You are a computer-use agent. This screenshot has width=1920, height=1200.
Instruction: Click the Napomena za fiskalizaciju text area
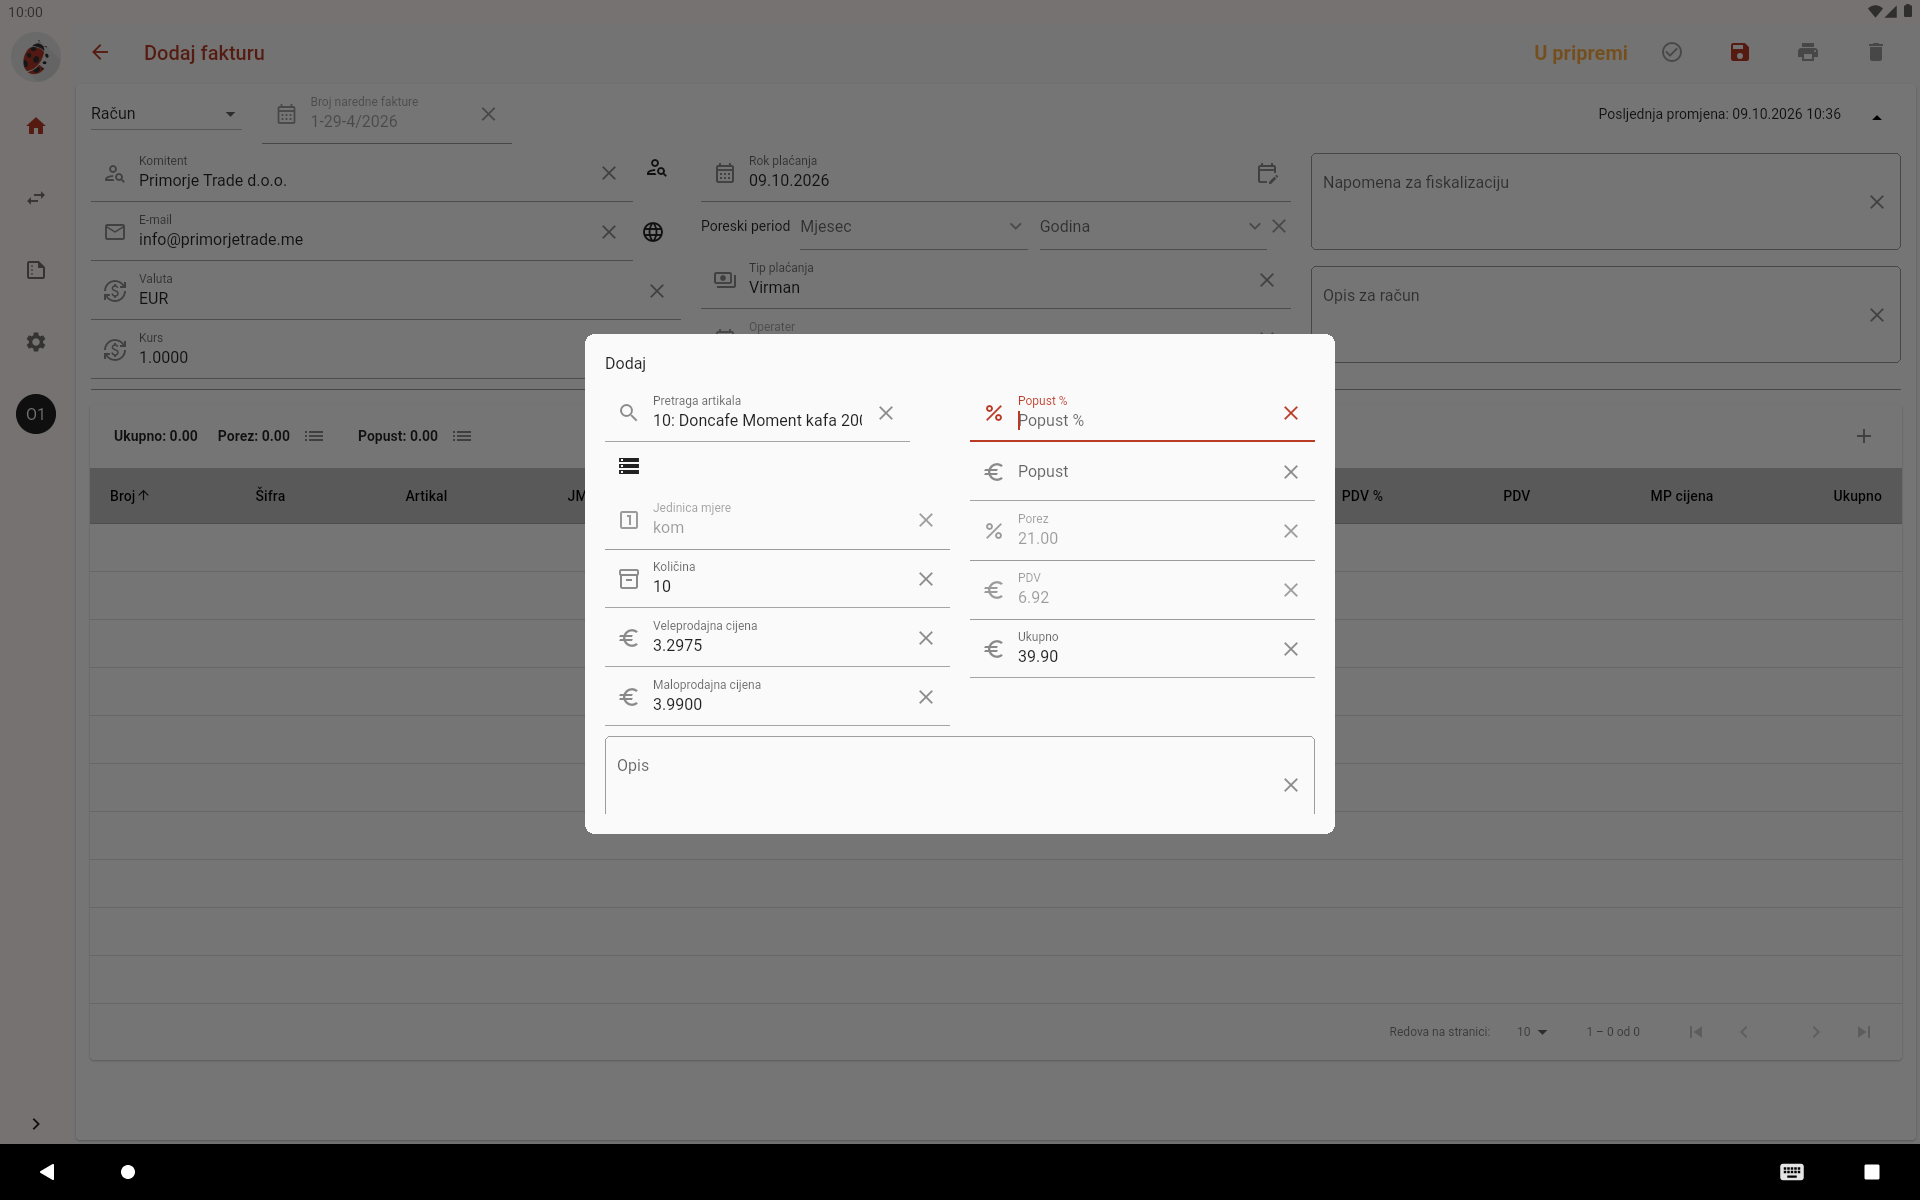tap(1605, 201)
